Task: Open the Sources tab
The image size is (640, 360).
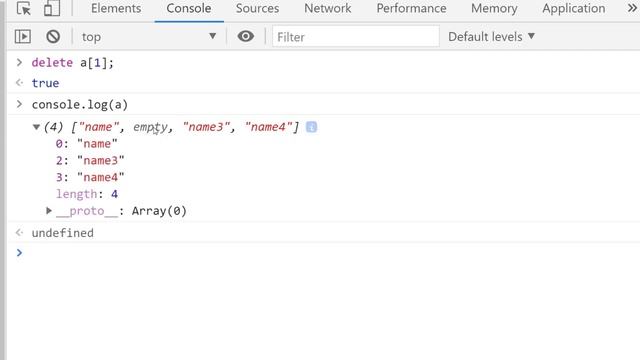Action: [x=257, y=8]
